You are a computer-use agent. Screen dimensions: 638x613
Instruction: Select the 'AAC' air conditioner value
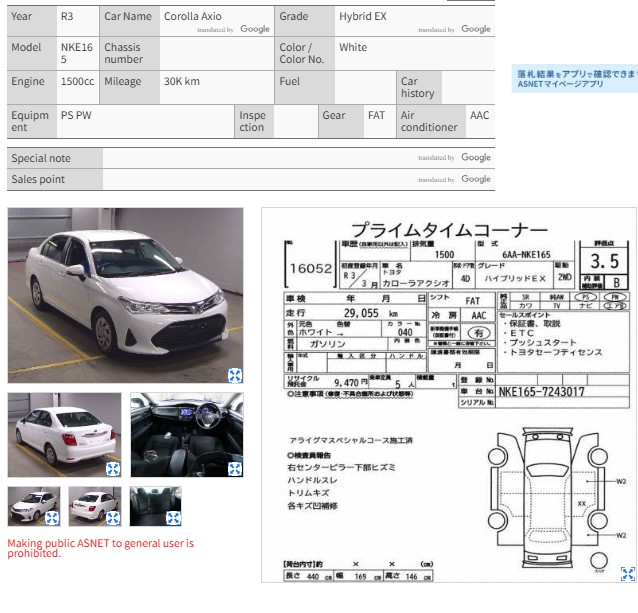(x=479, y=116)
